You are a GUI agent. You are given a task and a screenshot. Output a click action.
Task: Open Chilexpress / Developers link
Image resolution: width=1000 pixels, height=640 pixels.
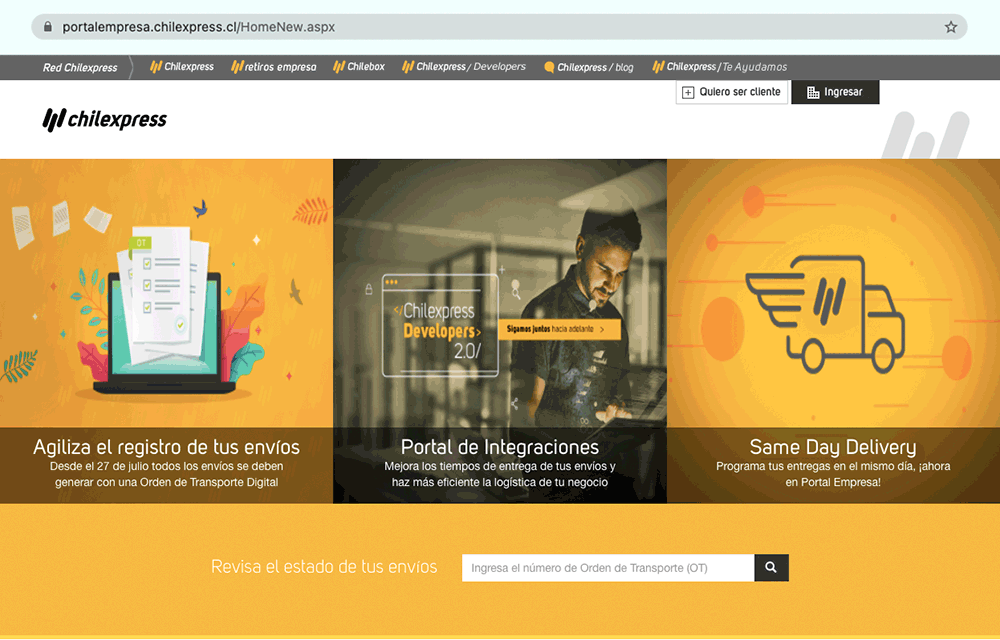[x=464, y=66]
